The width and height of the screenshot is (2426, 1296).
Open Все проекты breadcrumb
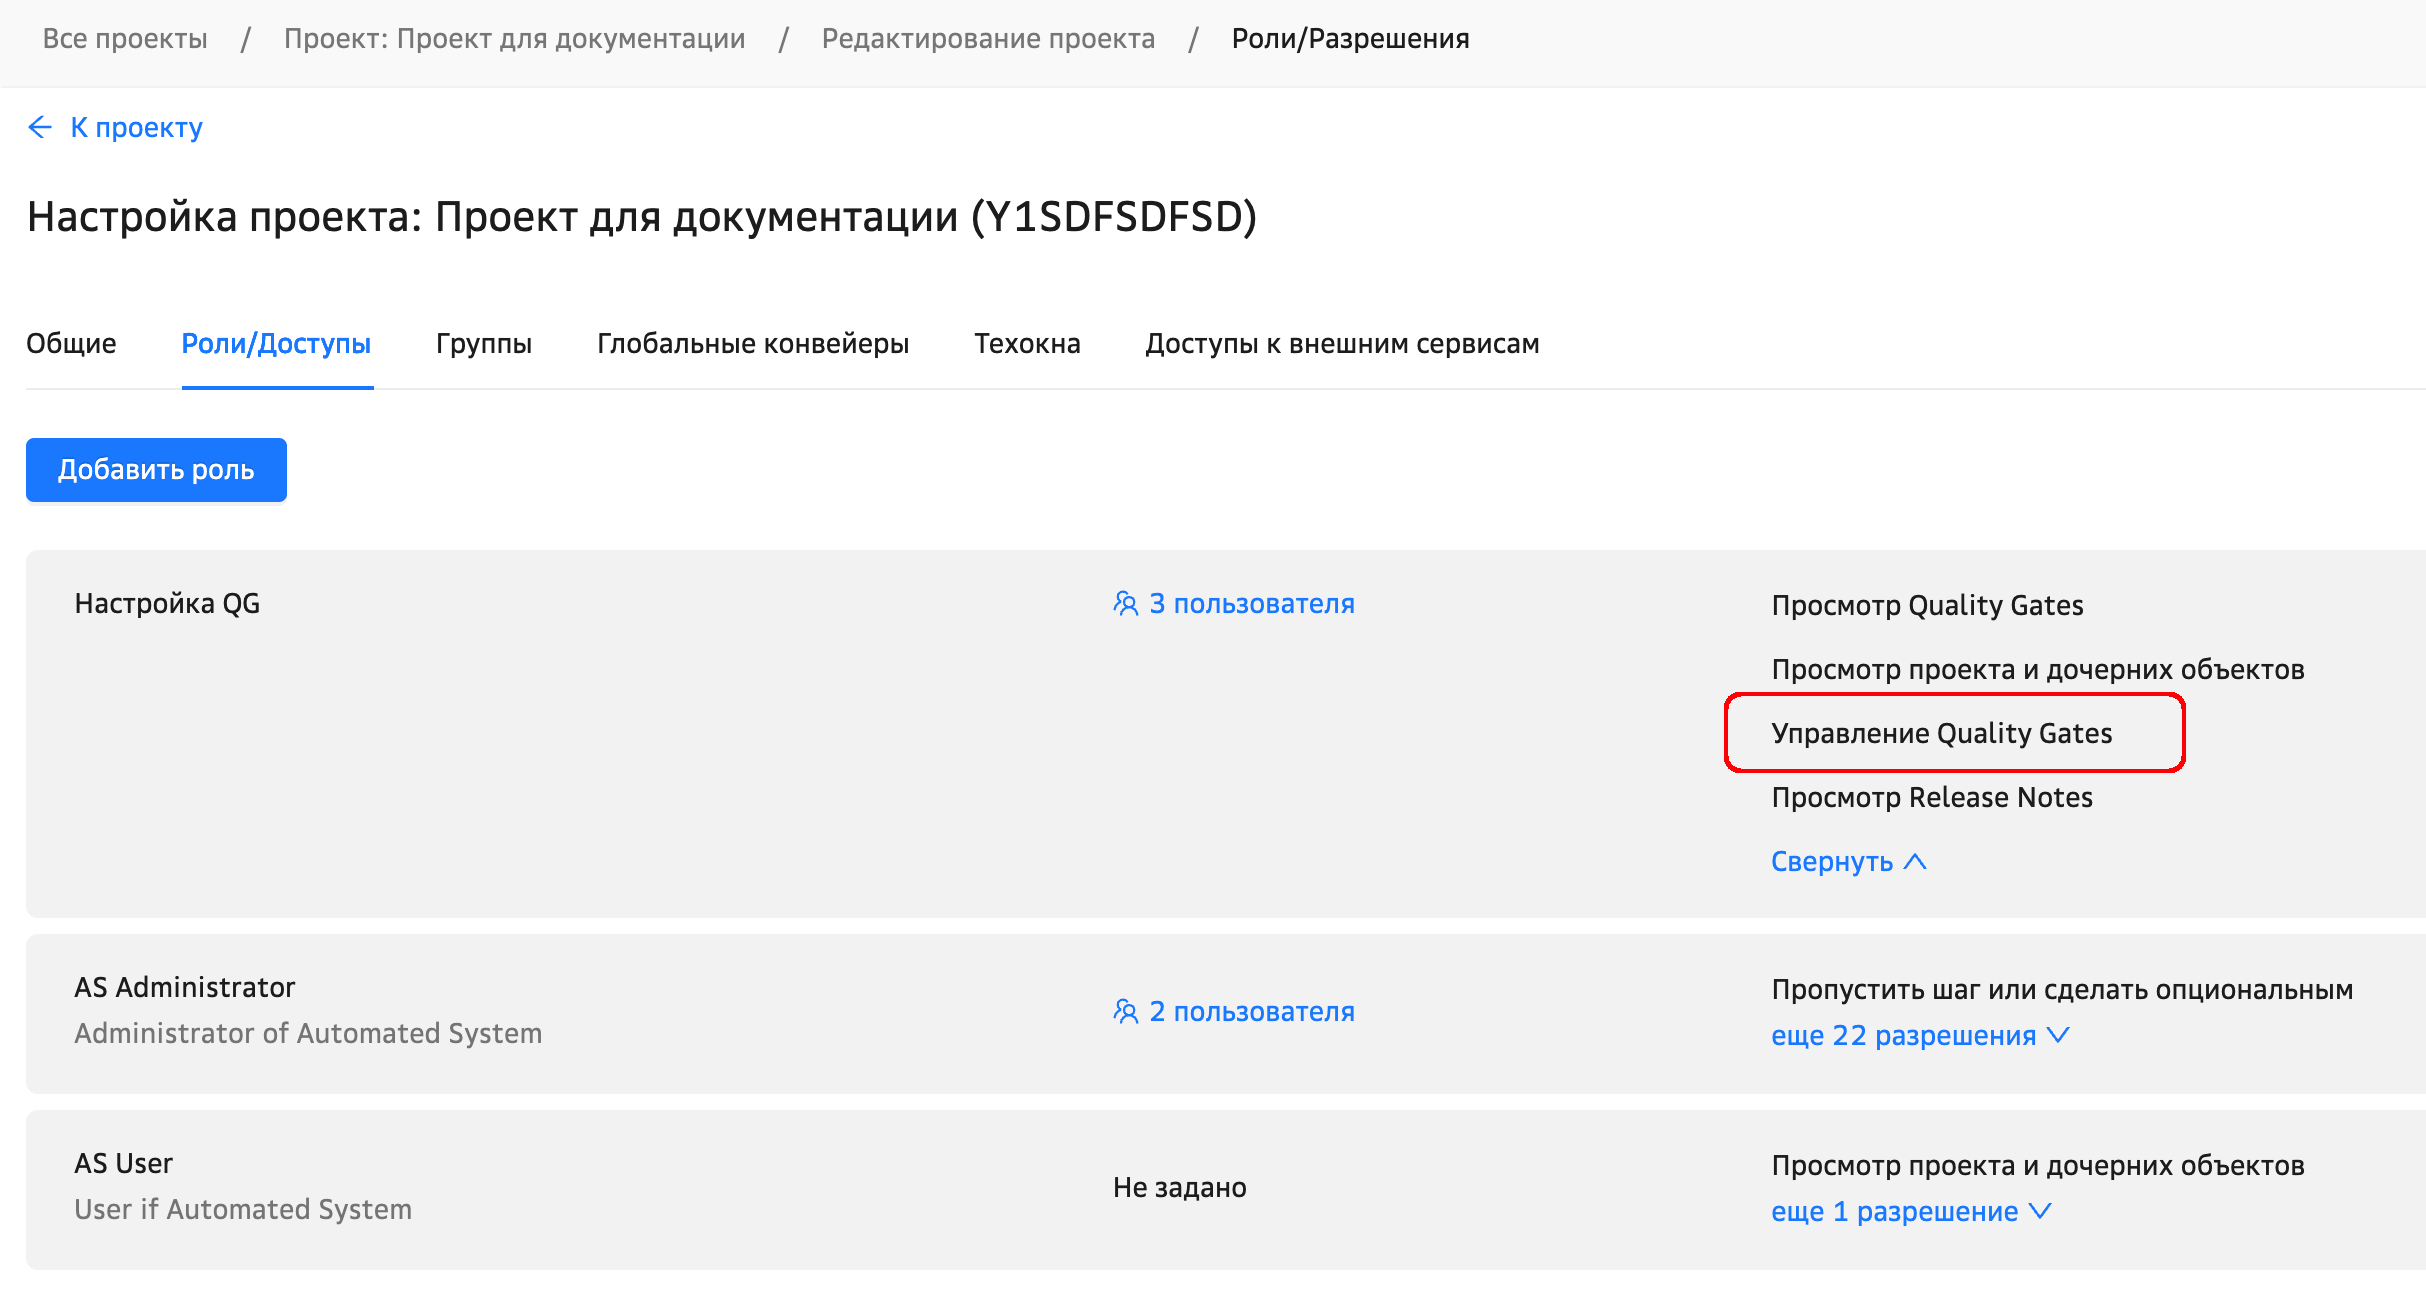tap(125, 39)
